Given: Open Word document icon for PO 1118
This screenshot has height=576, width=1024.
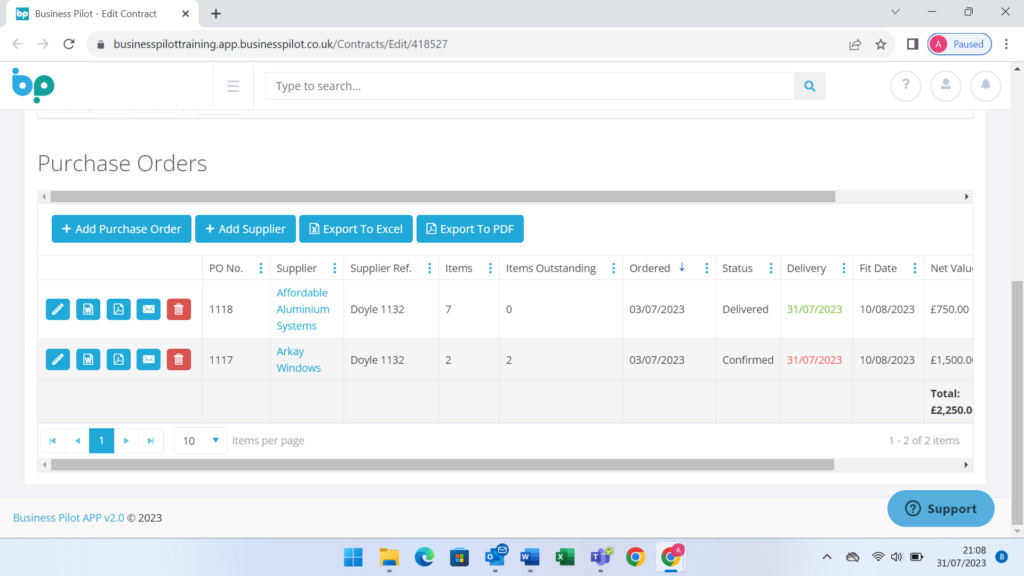Looking at the screenshot, I should click(88, 310).
